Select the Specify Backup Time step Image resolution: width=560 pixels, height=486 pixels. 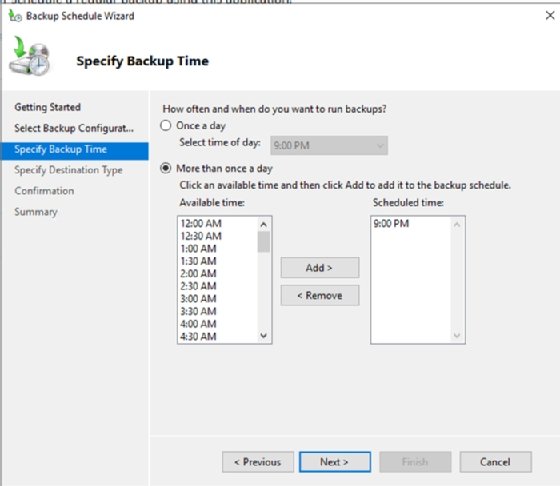pos(75,151)
